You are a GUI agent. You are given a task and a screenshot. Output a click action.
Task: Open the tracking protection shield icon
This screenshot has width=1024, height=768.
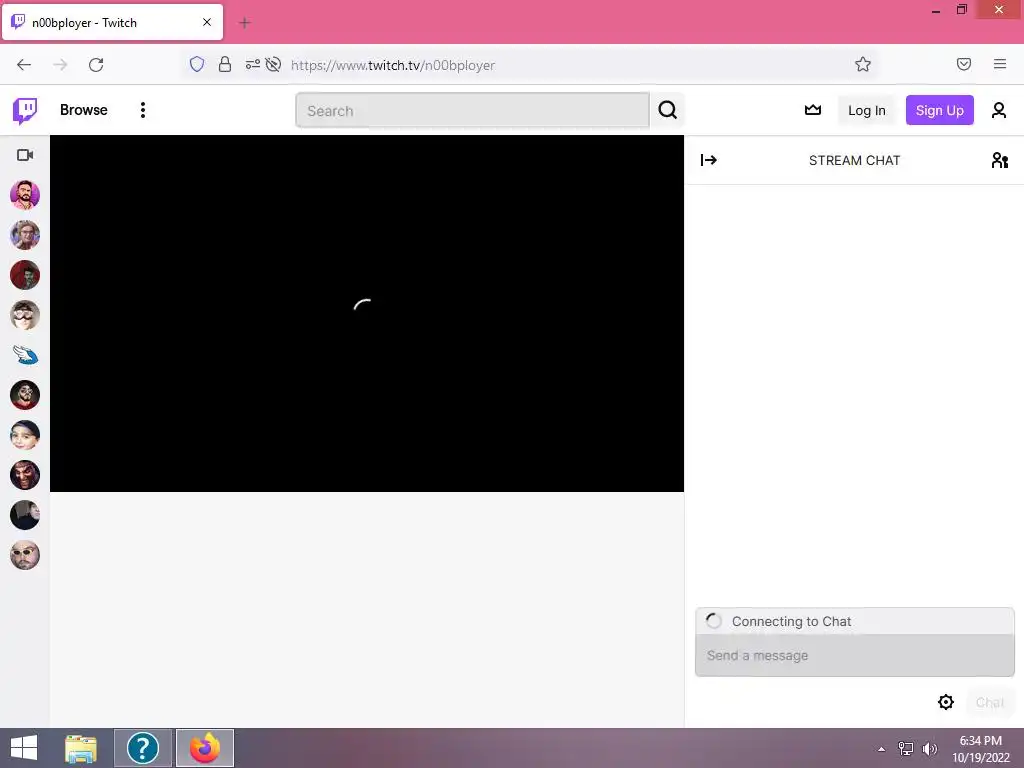197,64
